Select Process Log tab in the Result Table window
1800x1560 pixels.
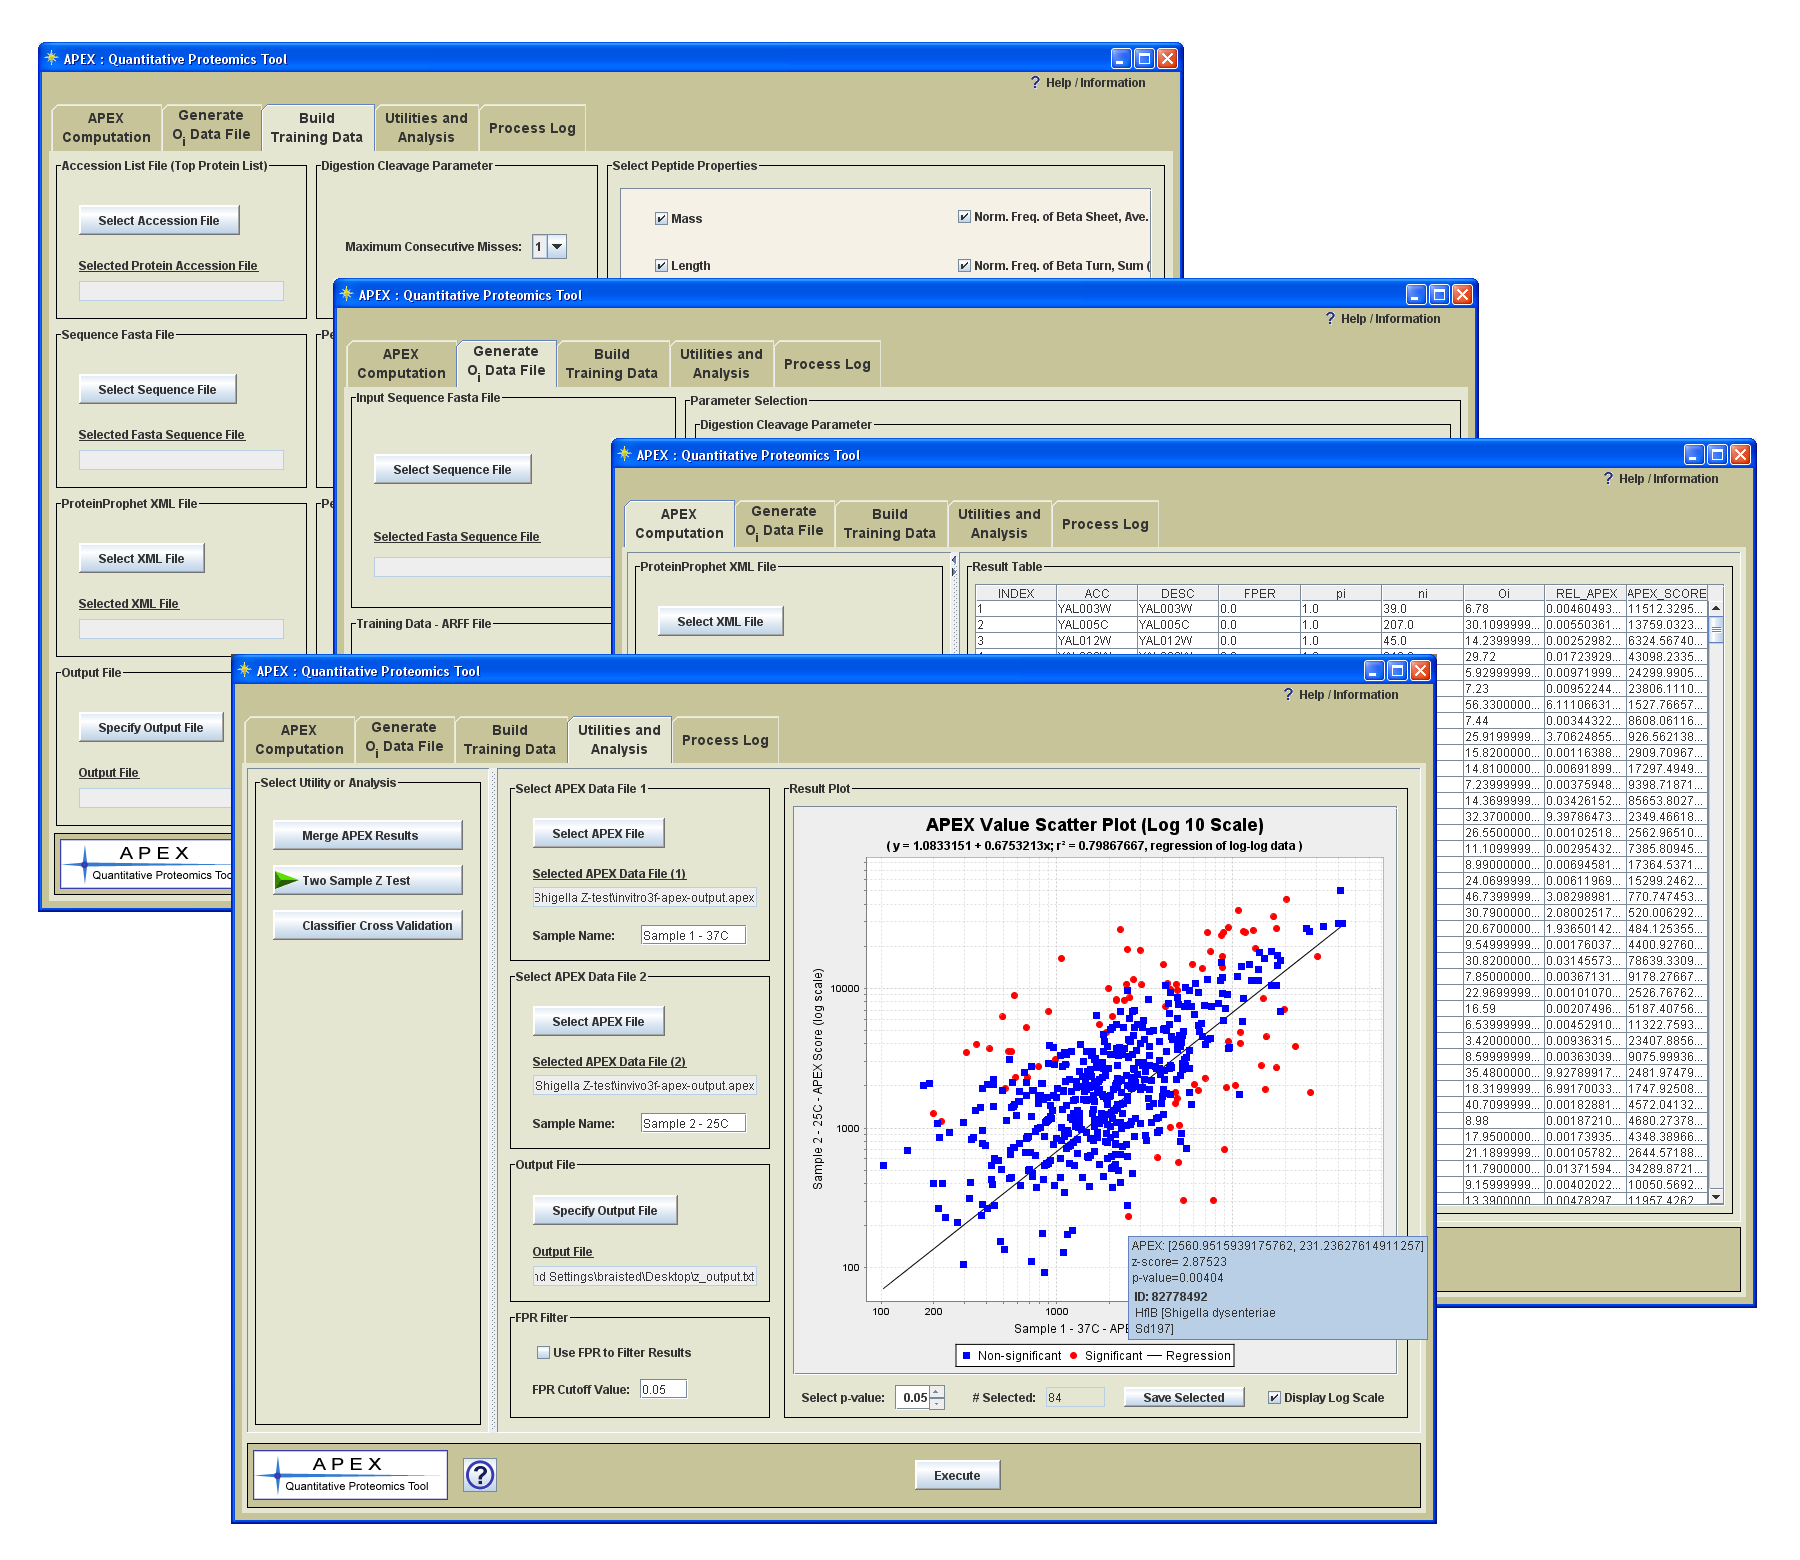pyautogui.click(x=1105, y=525)
